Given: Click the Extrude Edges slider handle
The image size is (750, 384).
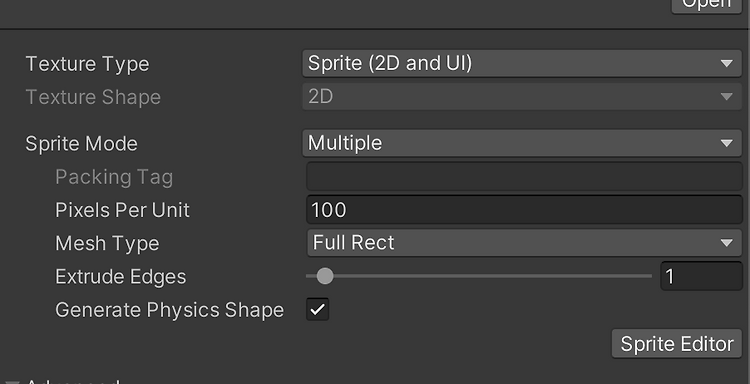Looking at the screenshot, I should pyautogui.click(x=325, y=276).
